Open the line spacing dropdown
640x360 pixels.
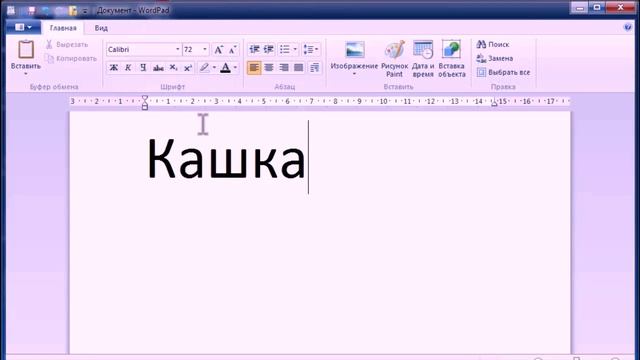tap(311, 49)
